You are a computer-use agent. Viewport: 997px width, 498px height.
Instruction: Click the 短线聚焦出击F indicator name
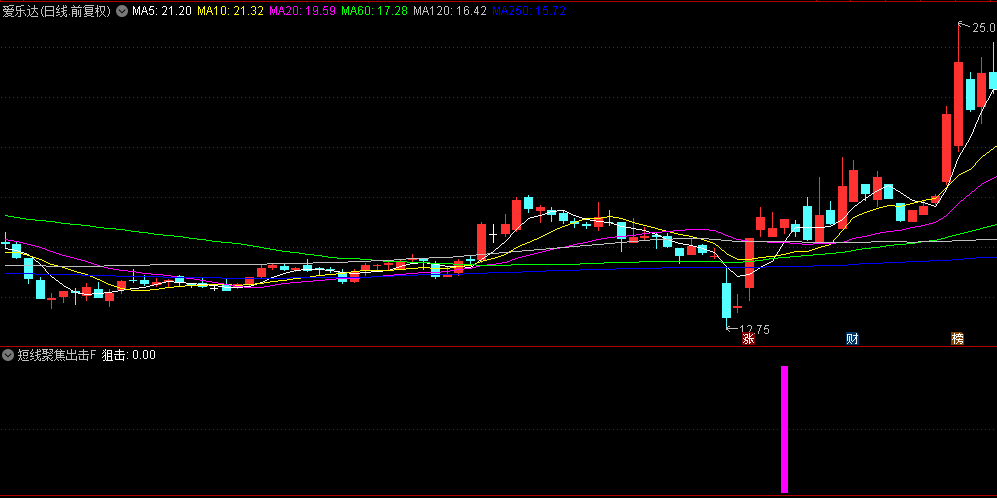tap(56, 355)
